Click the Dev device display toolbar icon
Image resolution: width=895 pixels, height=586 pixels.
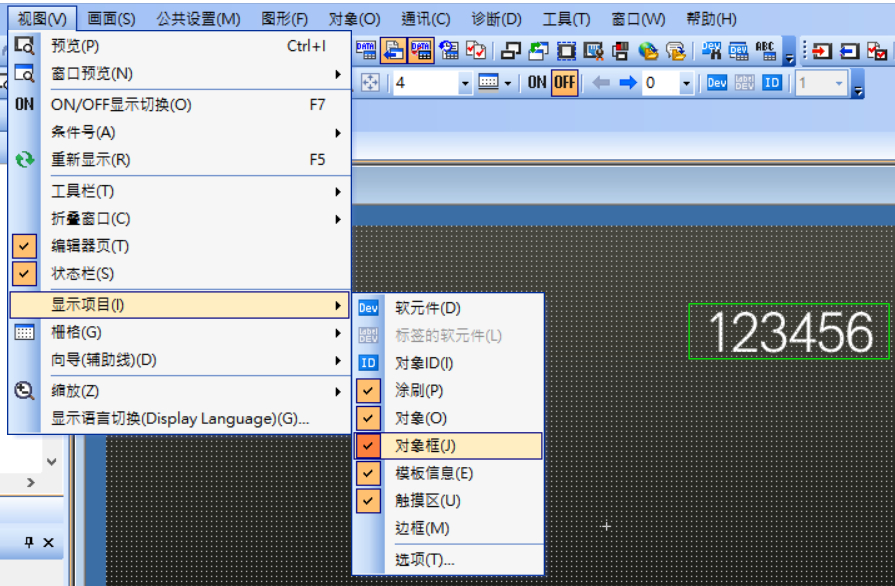click(x=717, y=83)
